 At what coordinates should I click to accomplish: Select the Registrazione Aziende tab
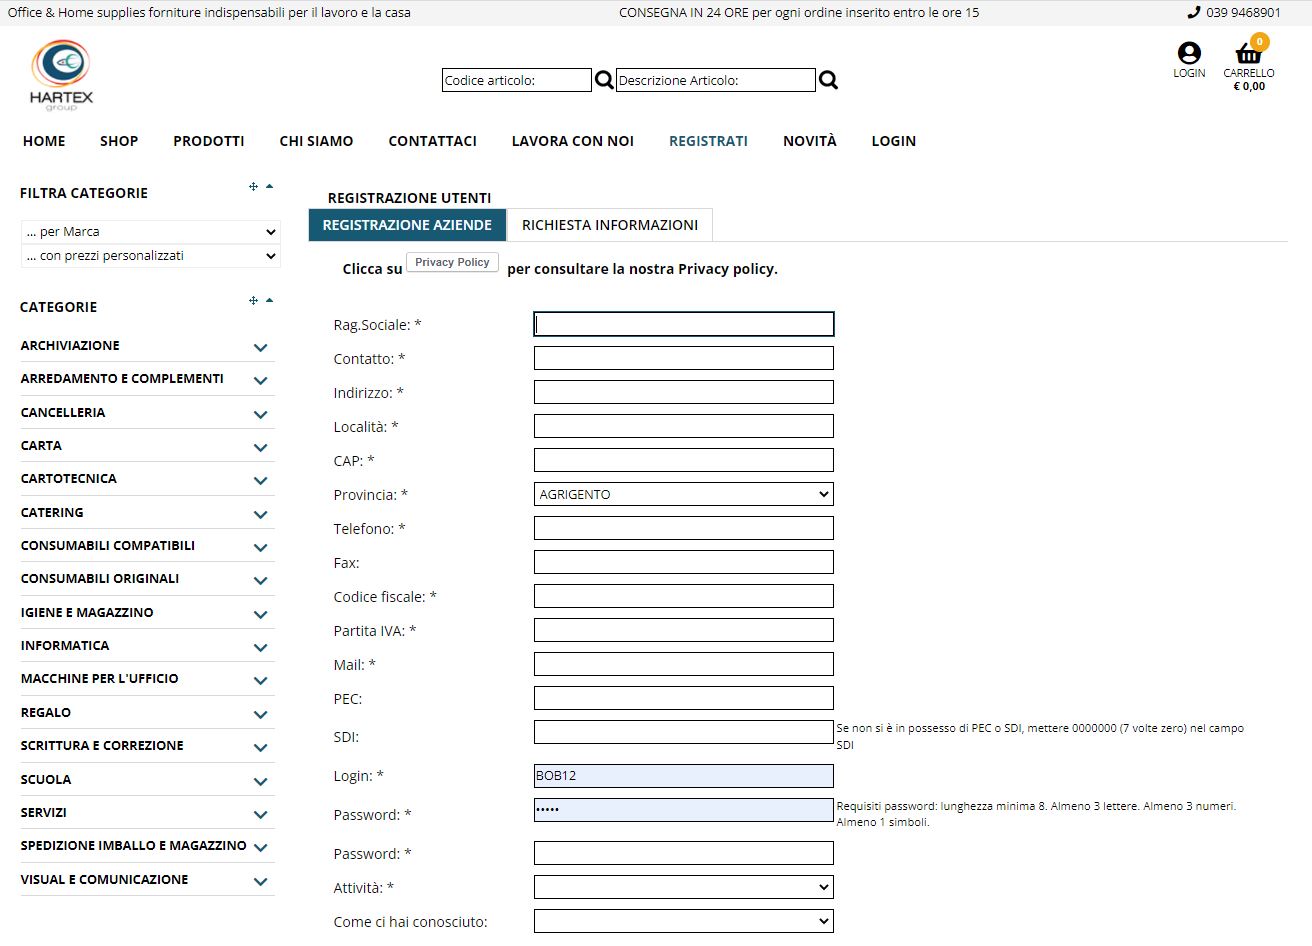(407, 225)
